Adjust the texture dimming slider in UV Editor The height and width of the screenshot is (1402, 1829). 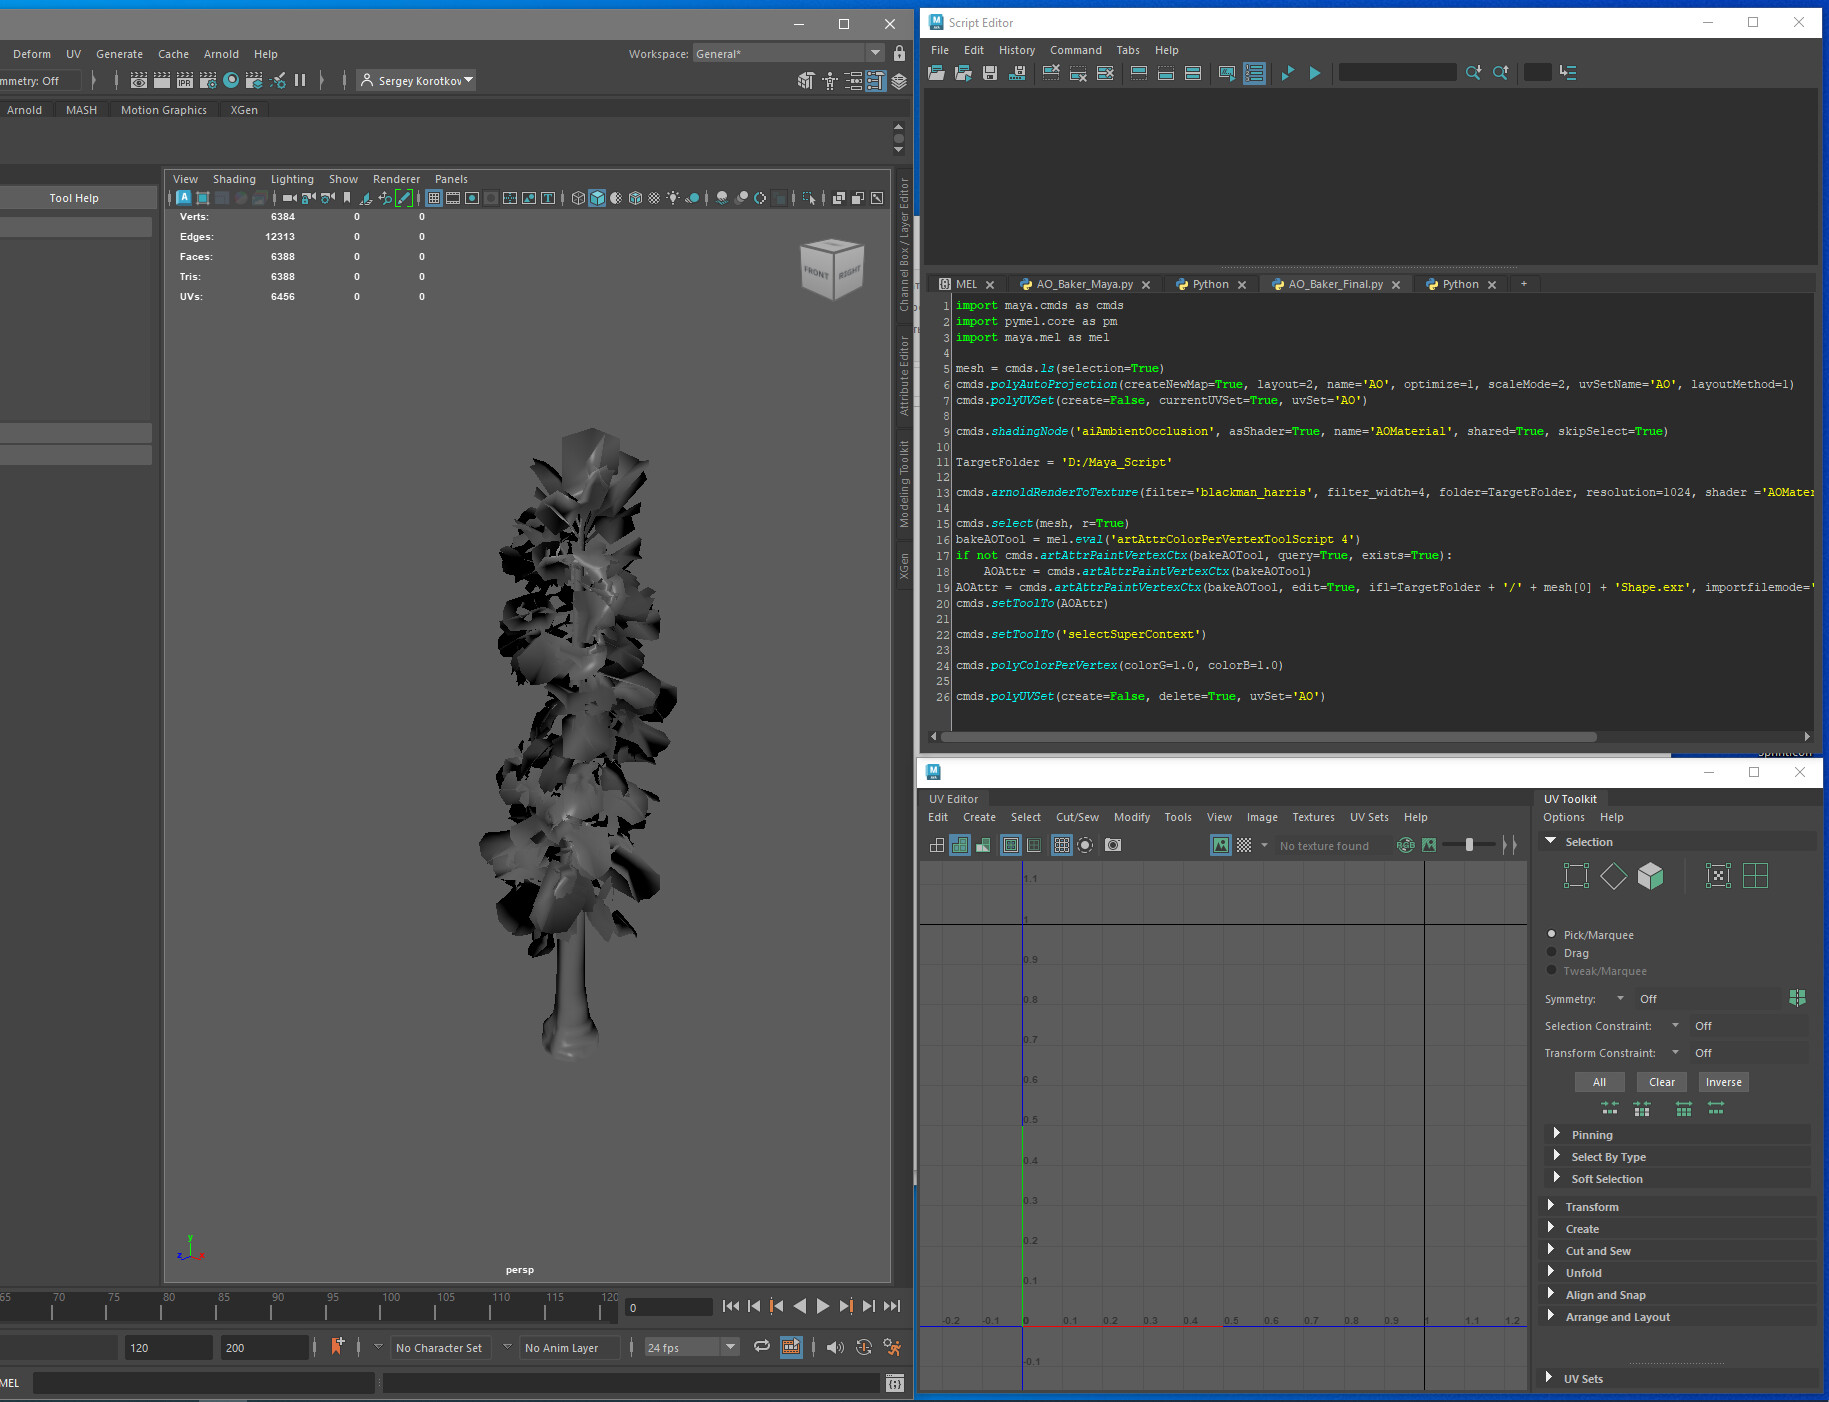[1469, 845]
